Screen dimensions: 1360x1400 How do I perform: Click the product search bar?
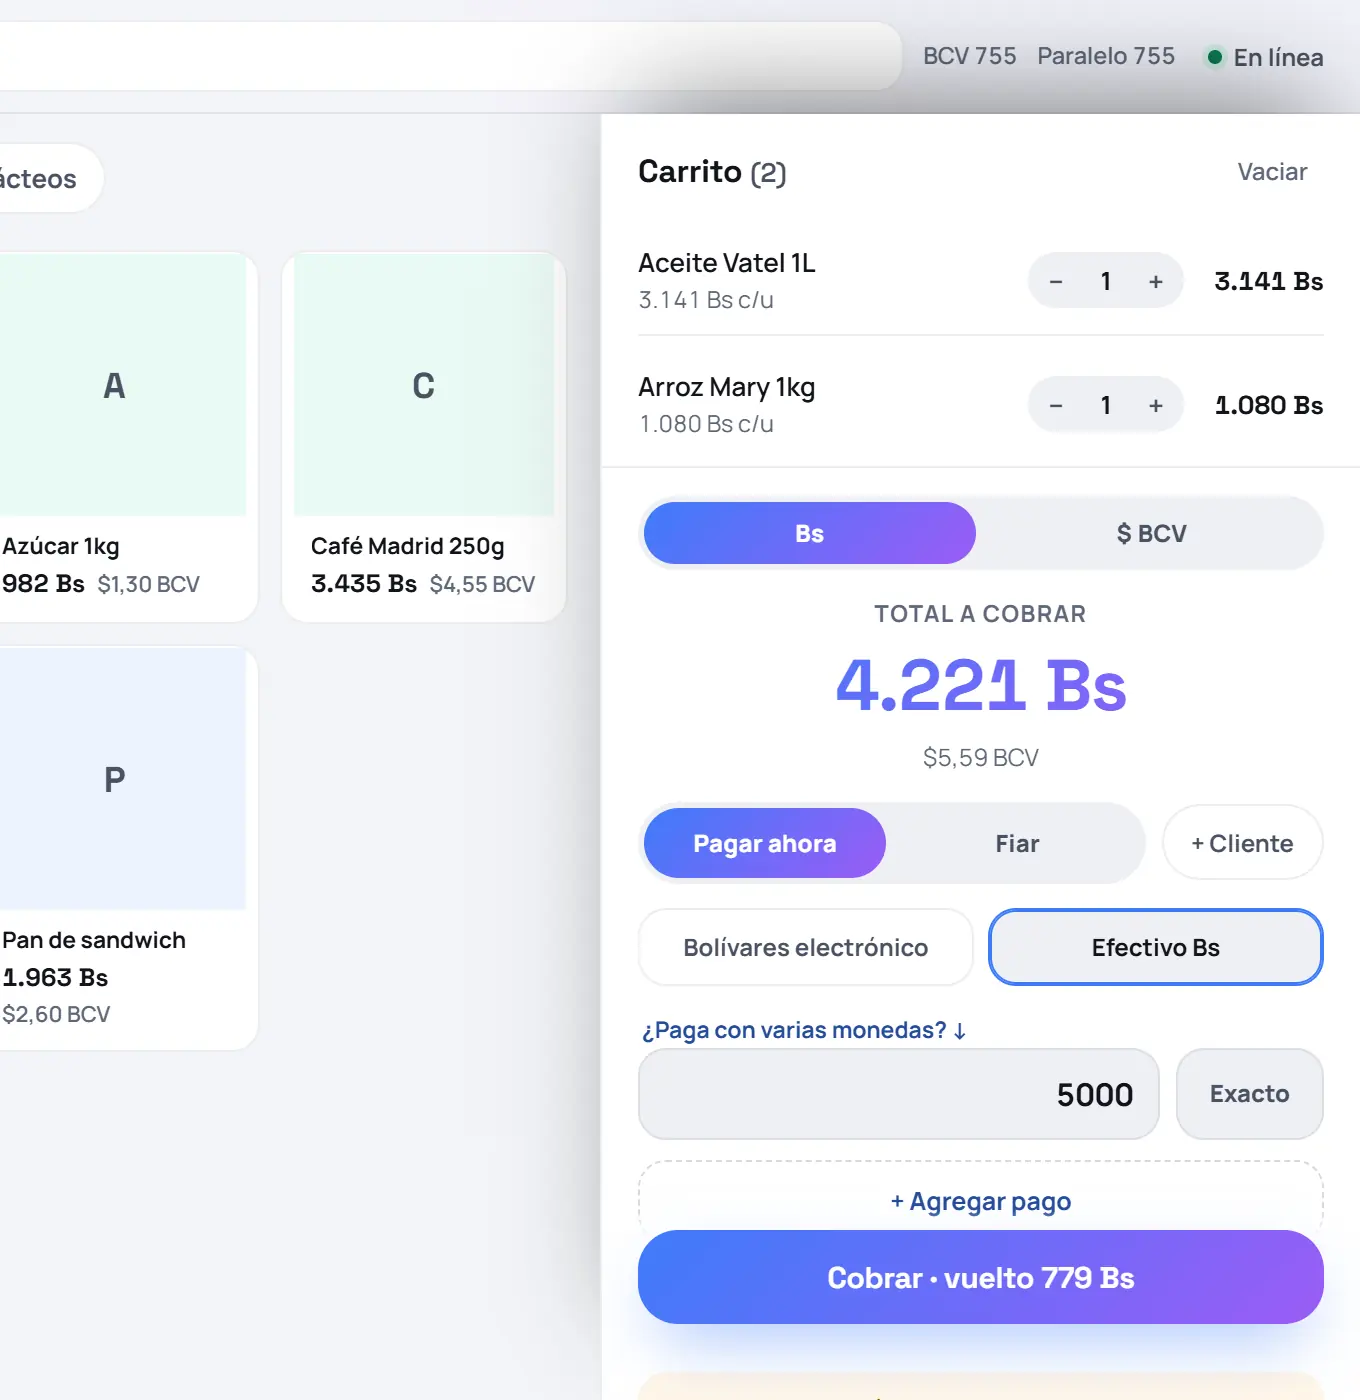(x=450, y=56)
